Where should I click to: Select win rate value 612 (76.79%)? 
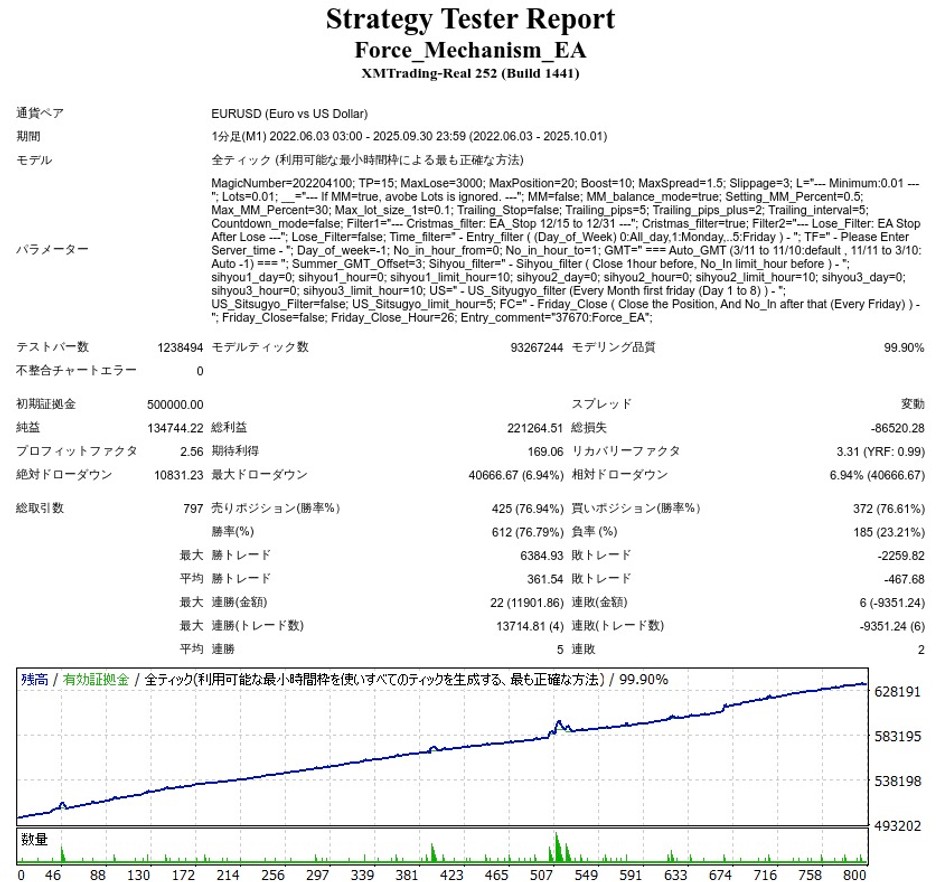(528, 532)
